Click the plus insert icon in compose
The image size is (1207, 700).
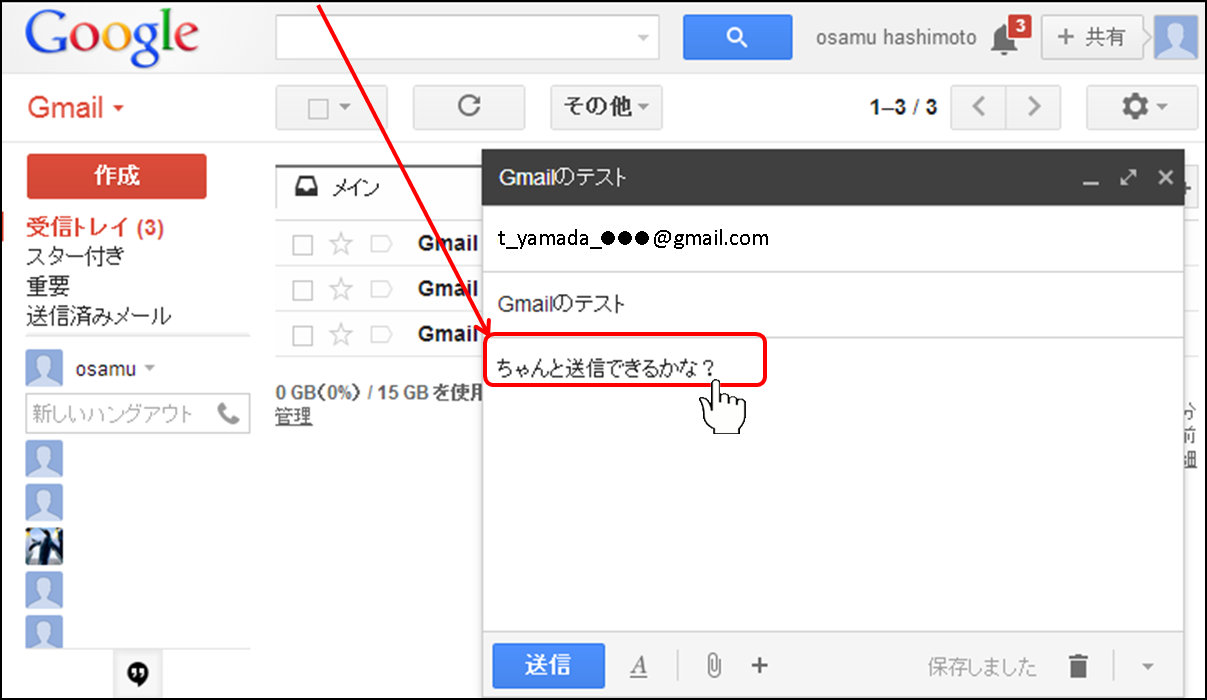coord(759,665)
